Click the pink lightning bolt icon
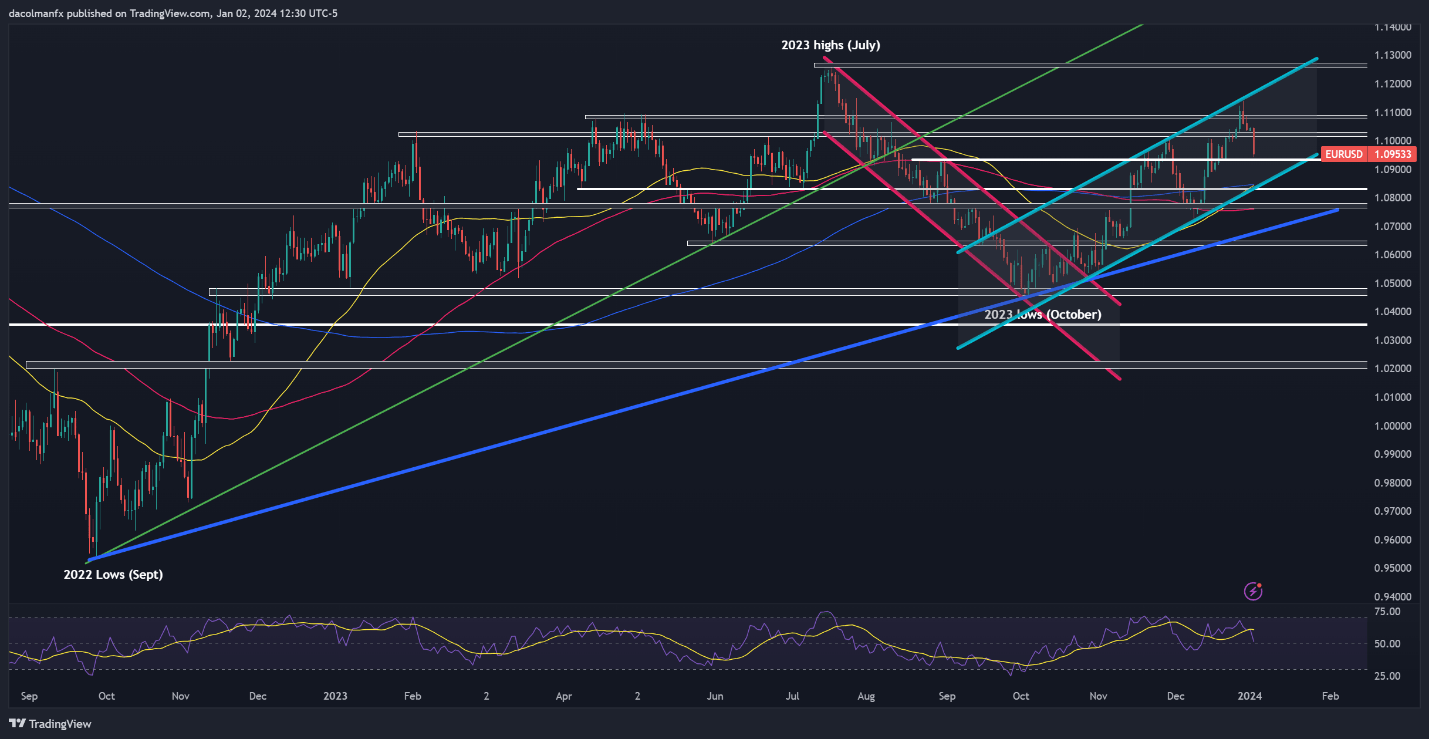 (x=1254, y=591)
